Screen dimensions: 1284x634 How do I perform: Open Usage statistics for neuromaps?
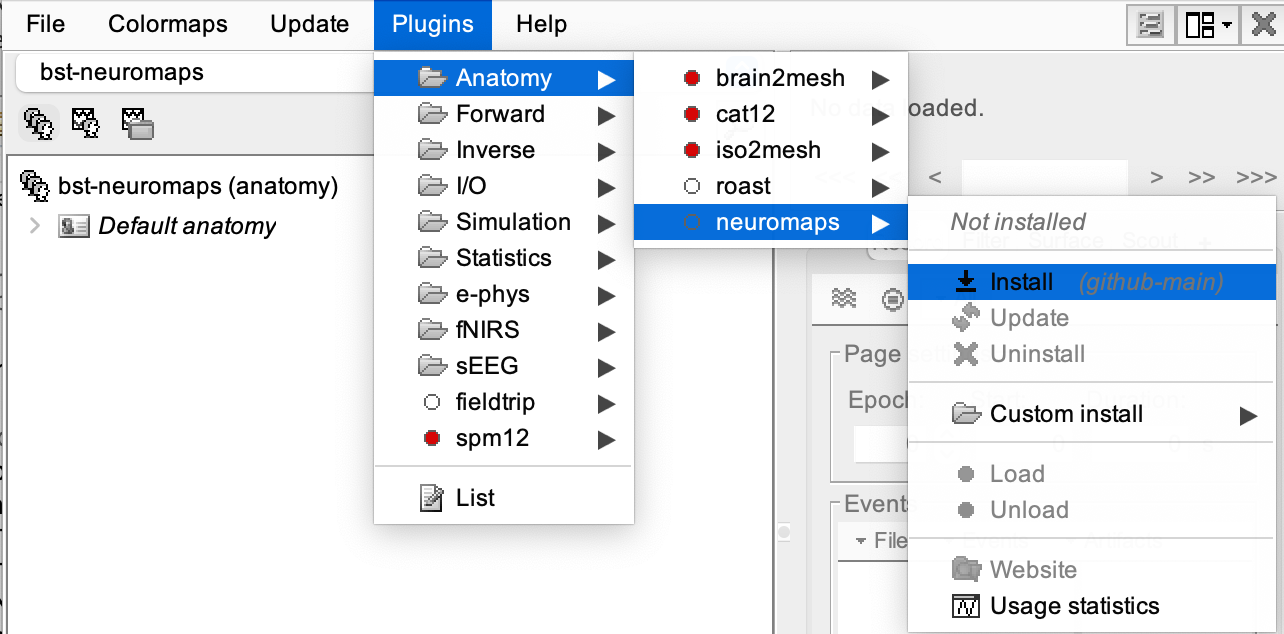tap(1074, 606)
